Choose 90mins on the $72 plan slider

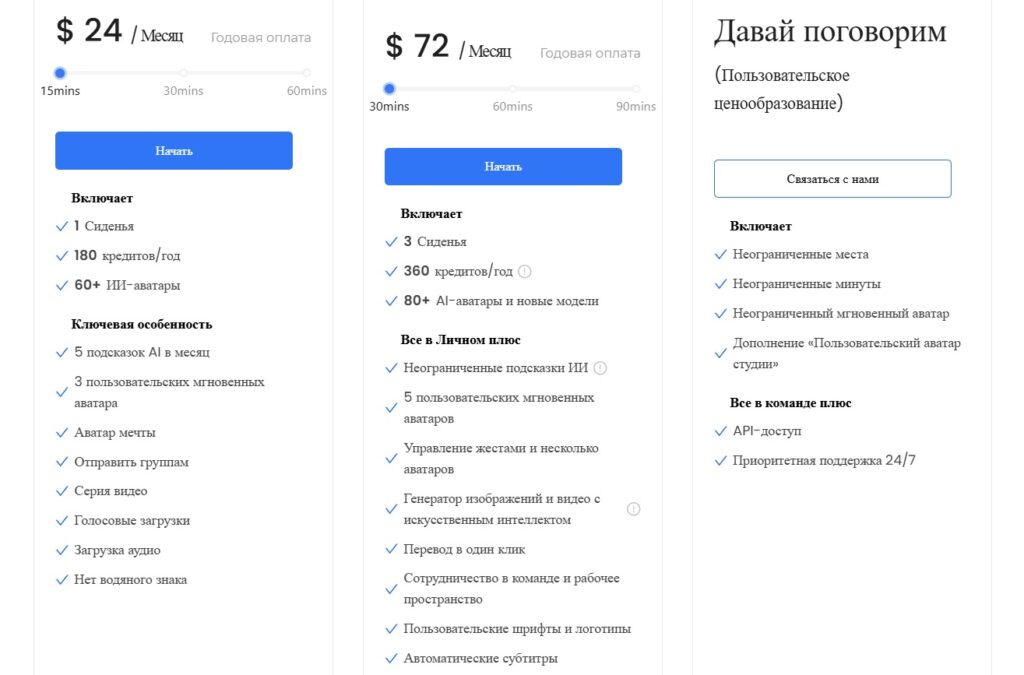(636, 89)
